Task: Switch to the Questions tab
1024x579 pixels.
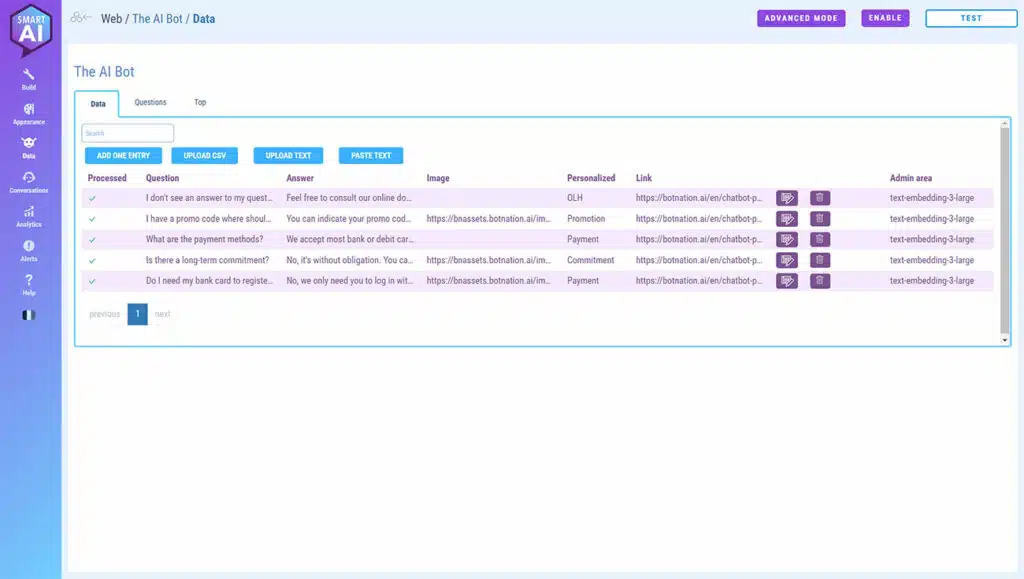Action: coord(151,103)
